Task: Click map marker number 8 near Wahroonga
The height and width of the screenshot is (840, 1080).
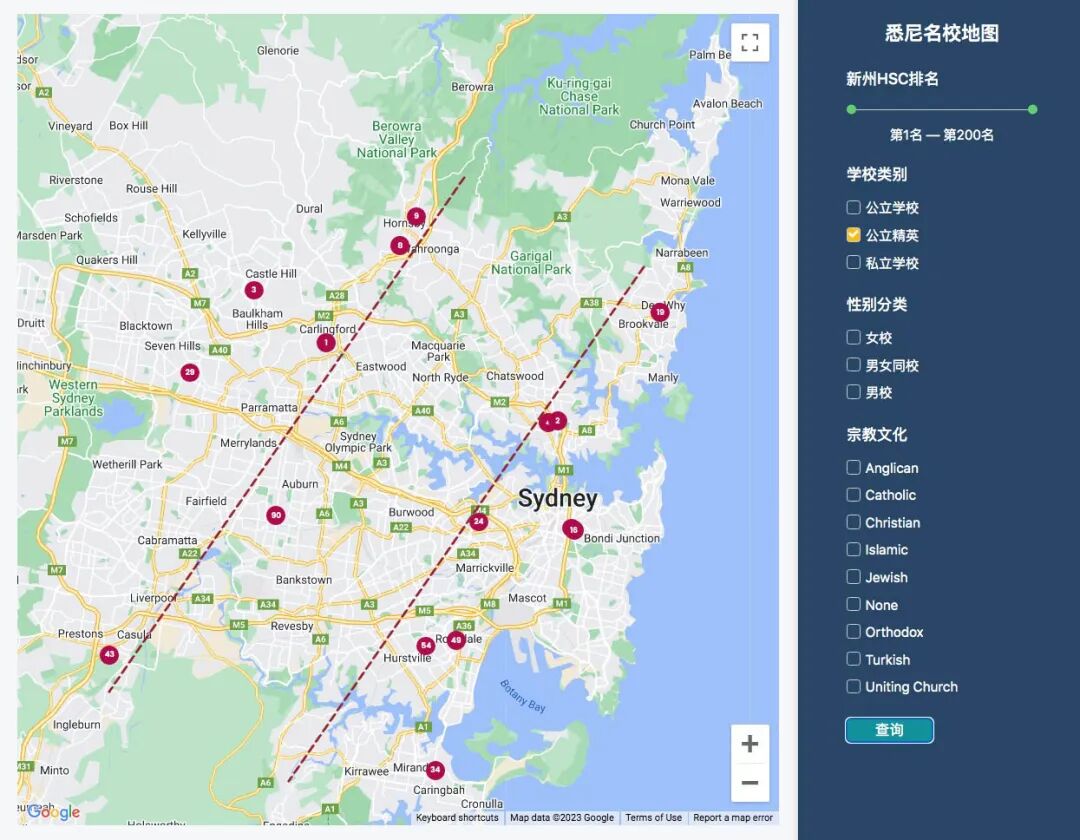Action: pos(399,245)
